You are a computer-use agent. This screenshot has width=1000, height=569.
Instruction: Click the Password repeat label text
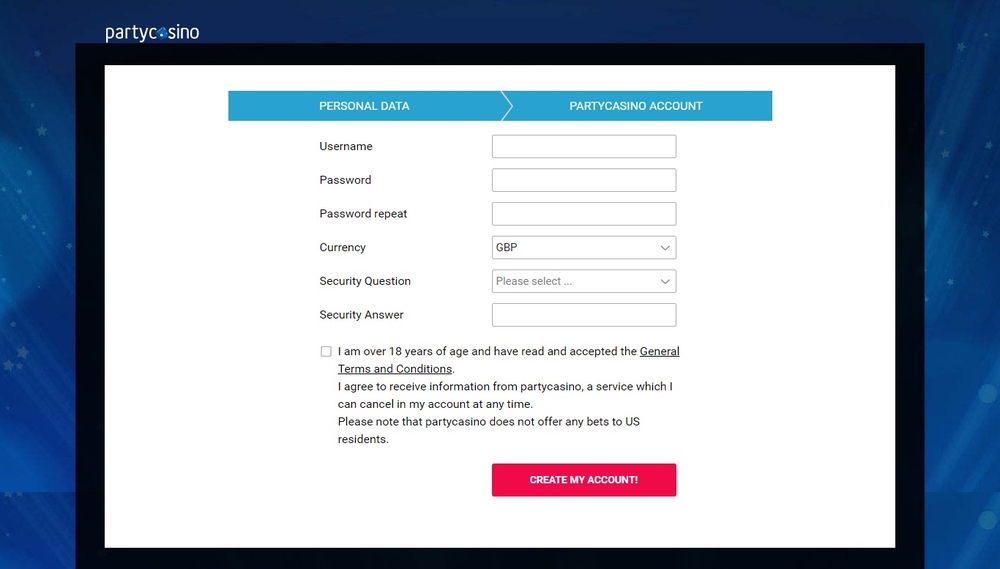[363, 214]
